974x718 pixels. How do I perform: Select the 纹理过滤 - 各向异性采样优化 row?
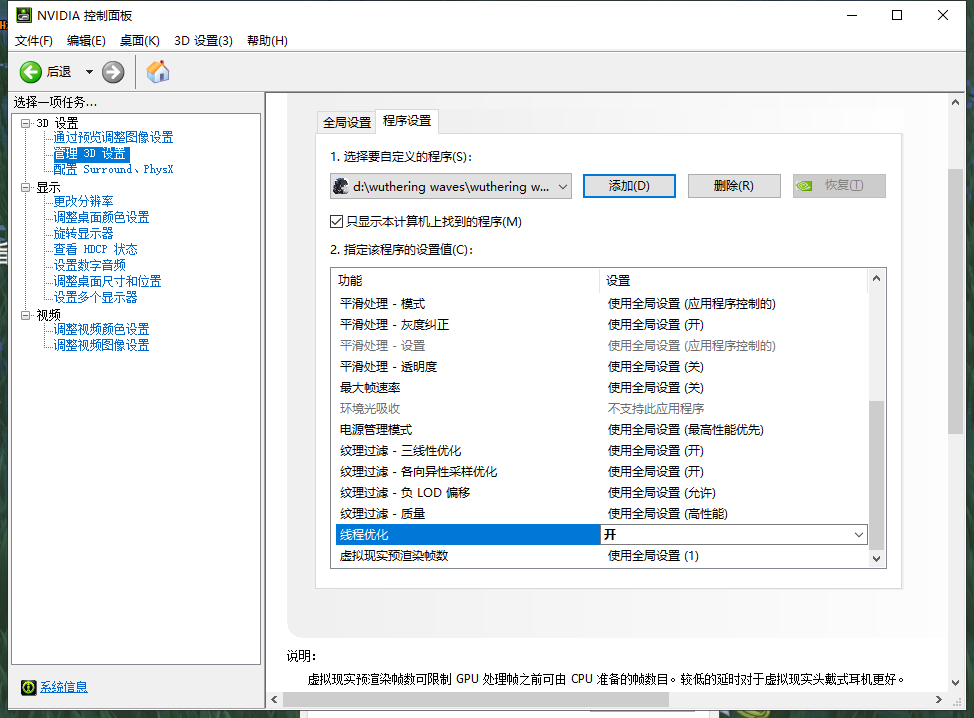pyautogui.click(x=601, y=472)
